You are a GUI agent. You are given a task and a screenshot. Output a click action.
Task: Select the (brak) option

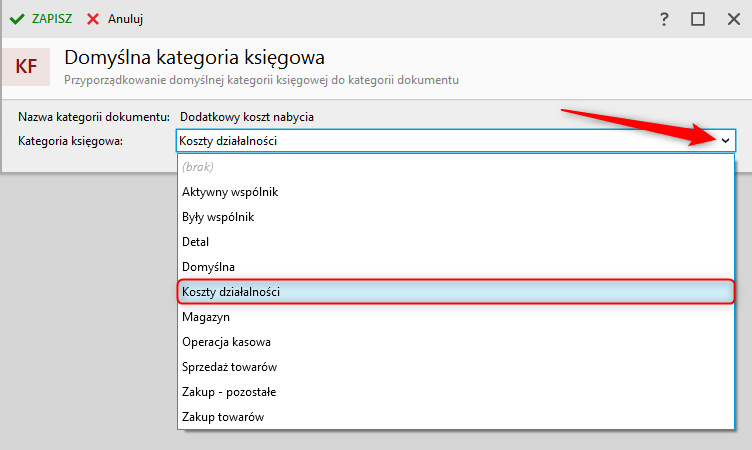point(456,167)
